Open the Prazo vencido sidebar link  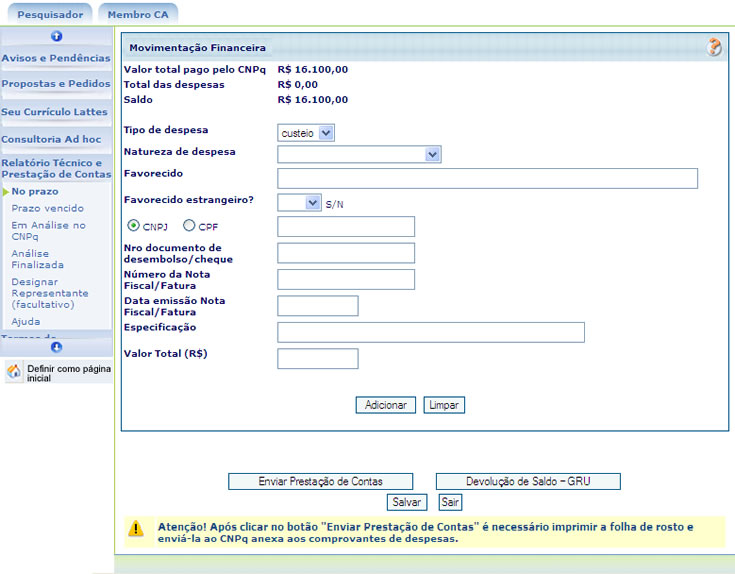pos(47,208)
